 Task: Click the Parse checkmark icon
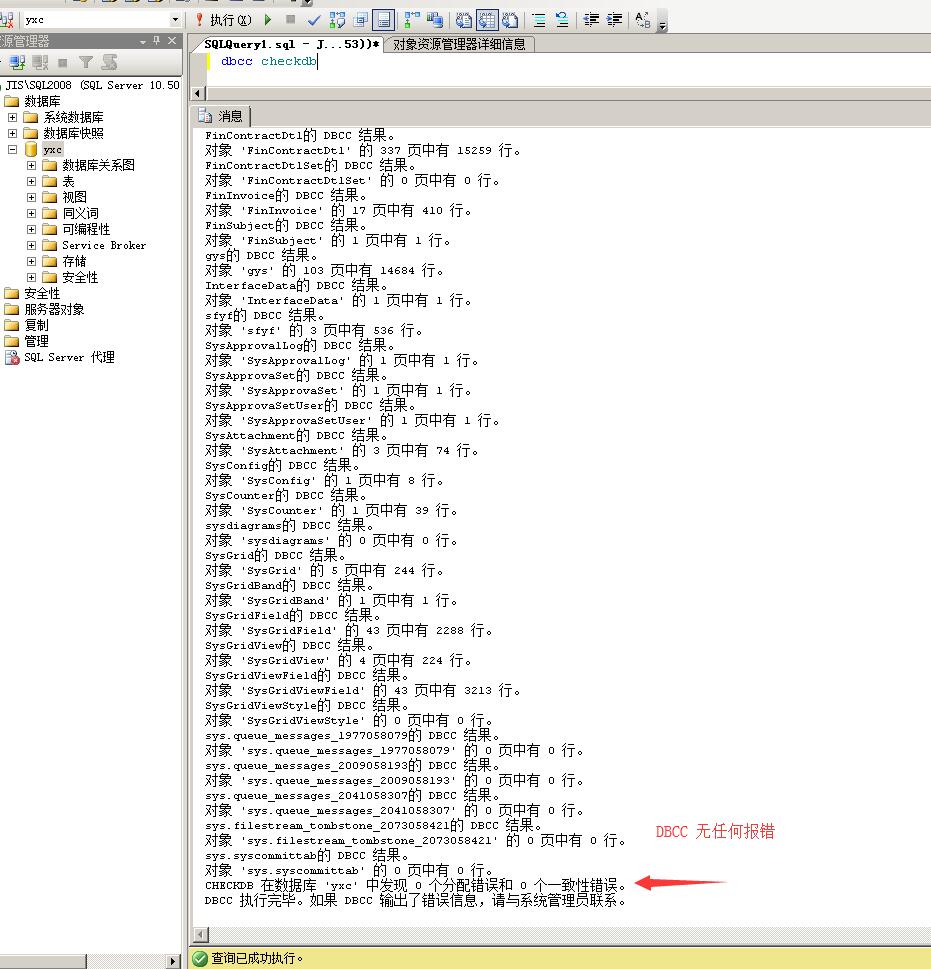point(314,20)
